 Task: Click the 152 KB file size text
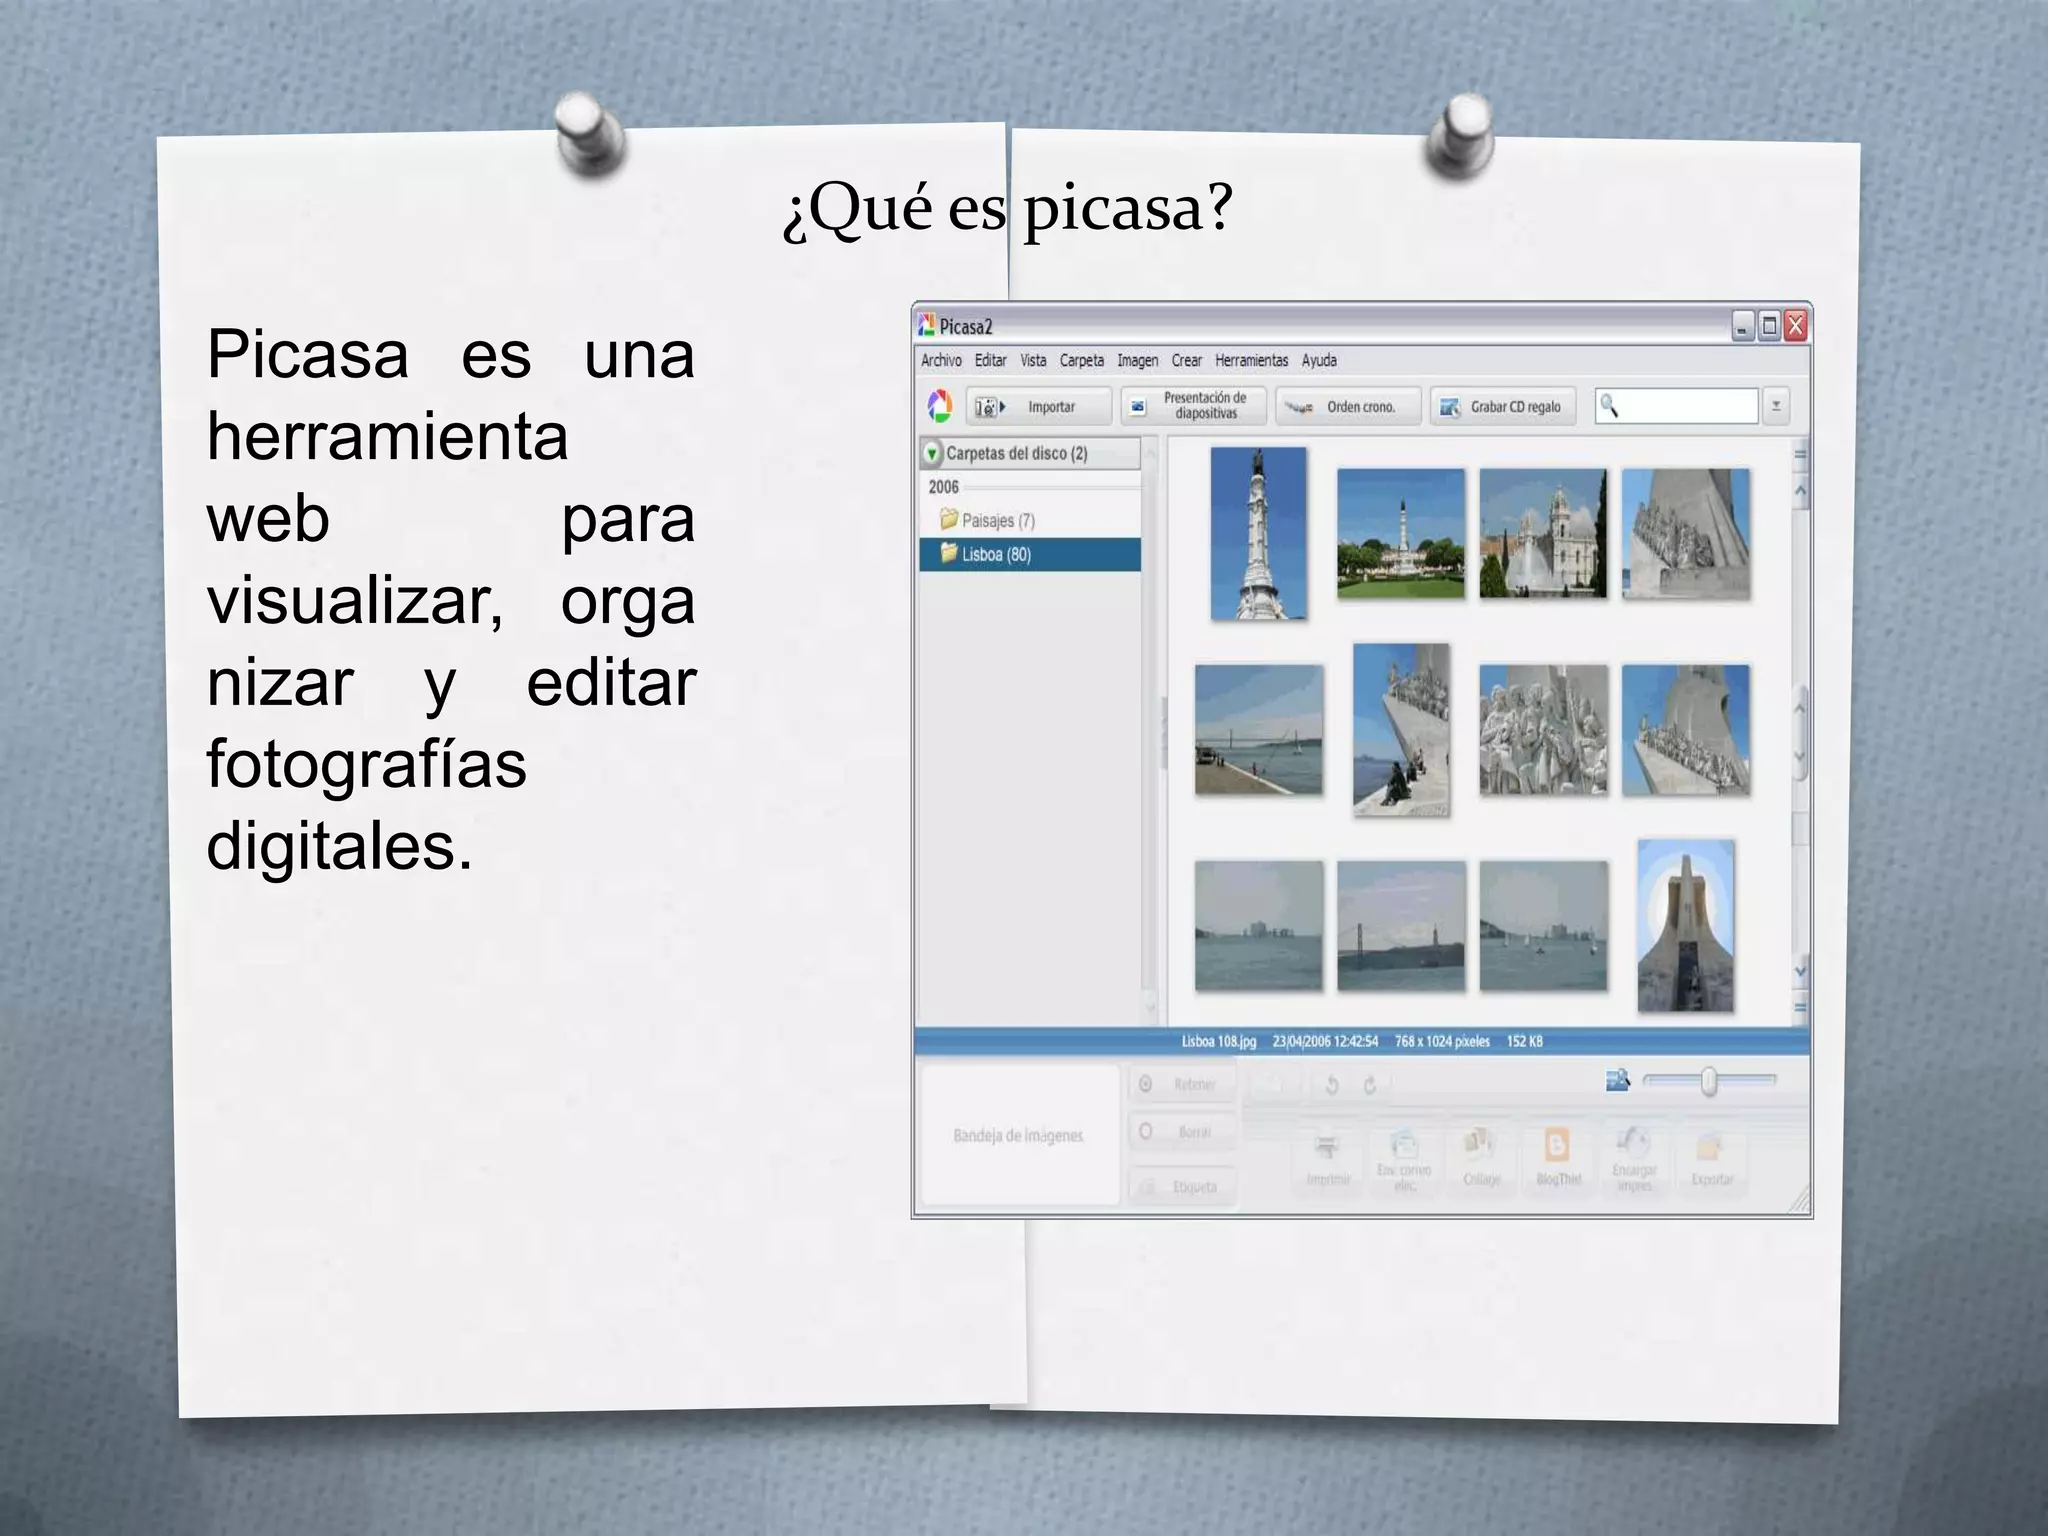(x=1524, y=1041)
